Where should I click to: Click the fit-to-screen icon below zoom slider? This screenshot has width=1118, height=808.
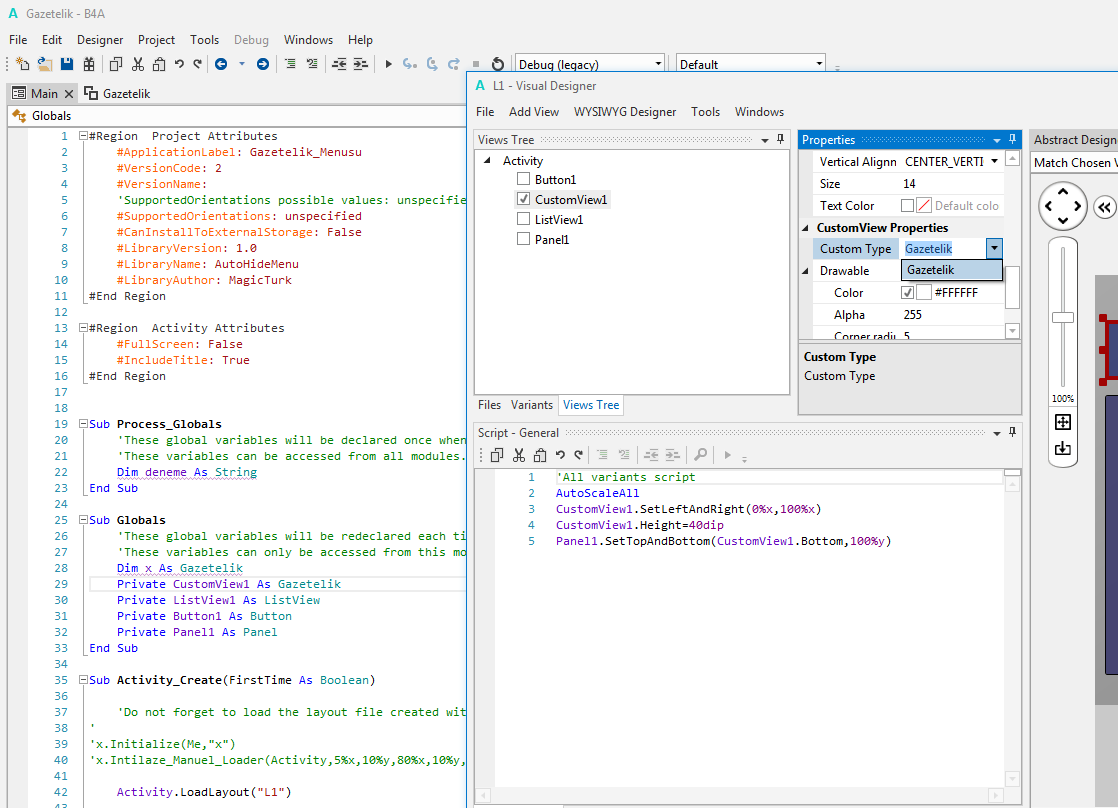coord(1063,423)
